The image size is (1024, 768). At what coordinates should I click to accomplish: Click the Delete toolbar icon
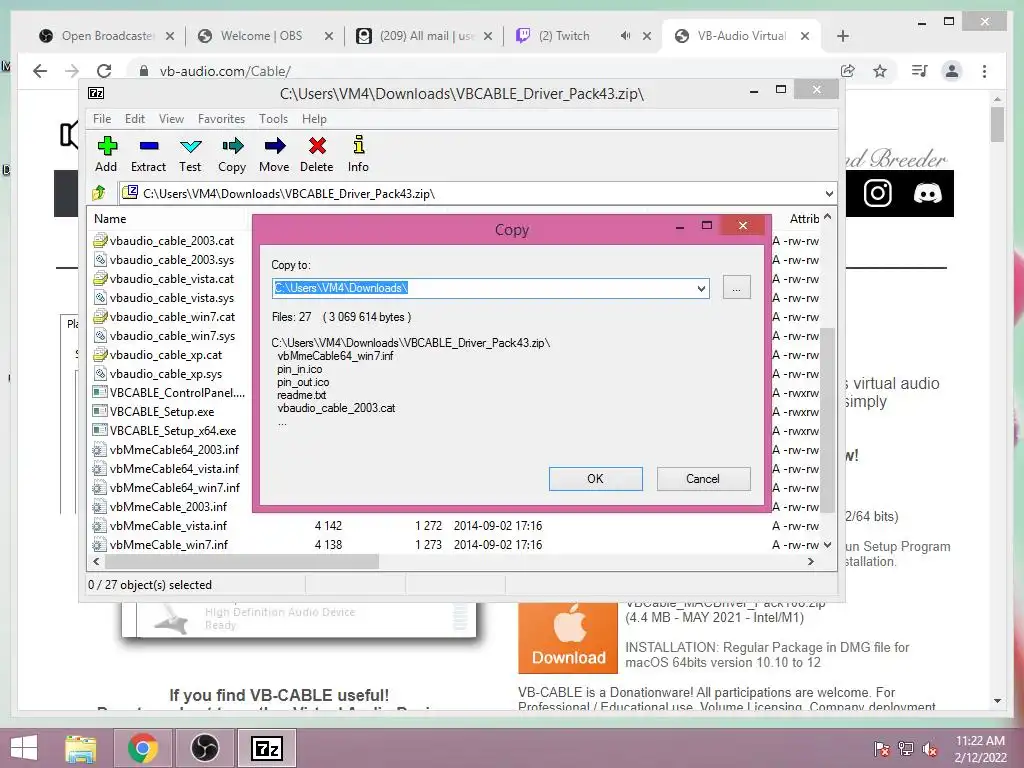[317, 154]
